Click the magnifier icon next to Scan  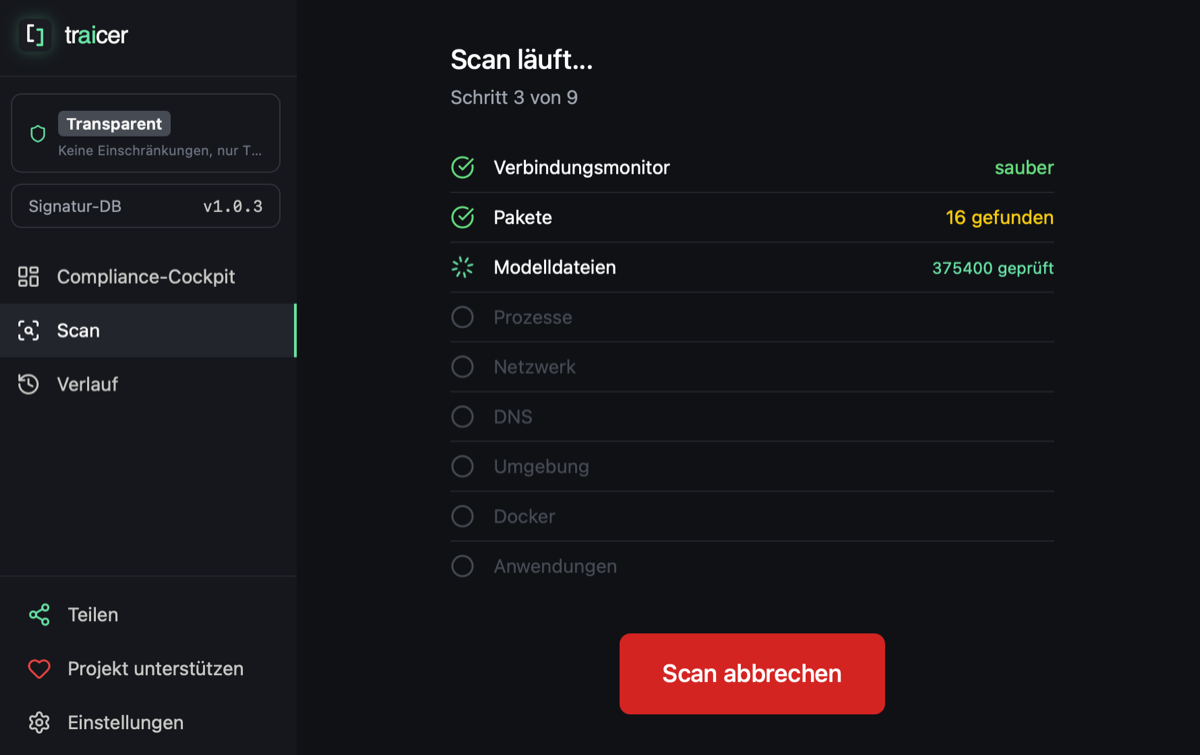point(31,330)
